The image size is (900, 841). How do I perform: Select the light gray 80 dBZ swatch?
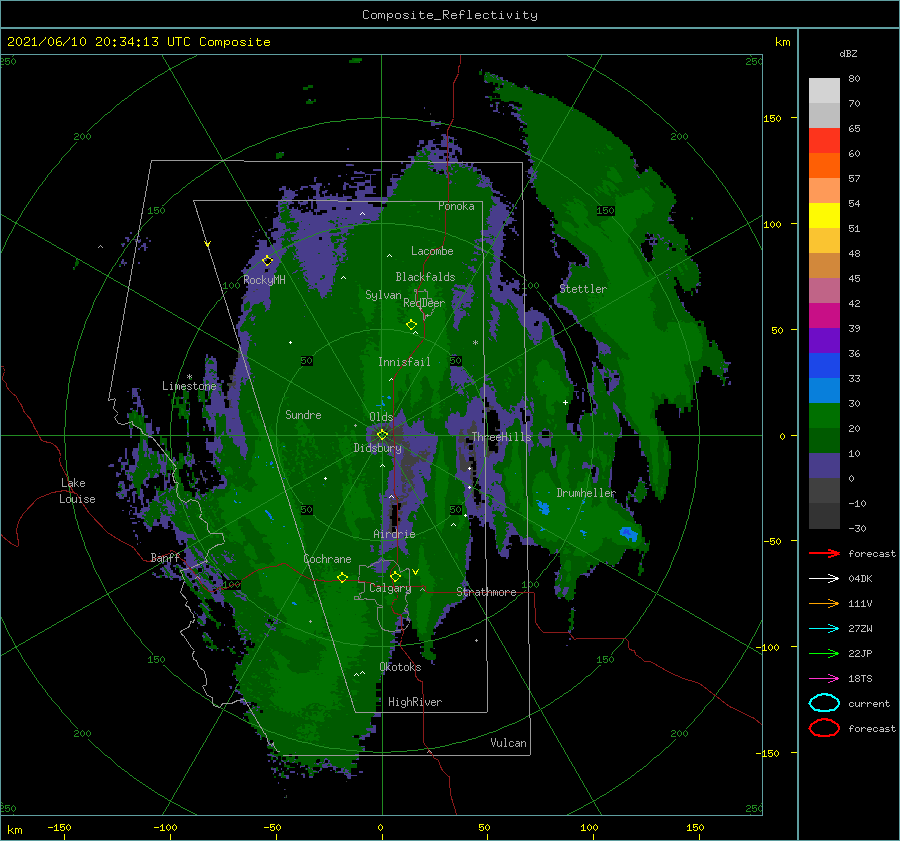(x=824, y=90)
